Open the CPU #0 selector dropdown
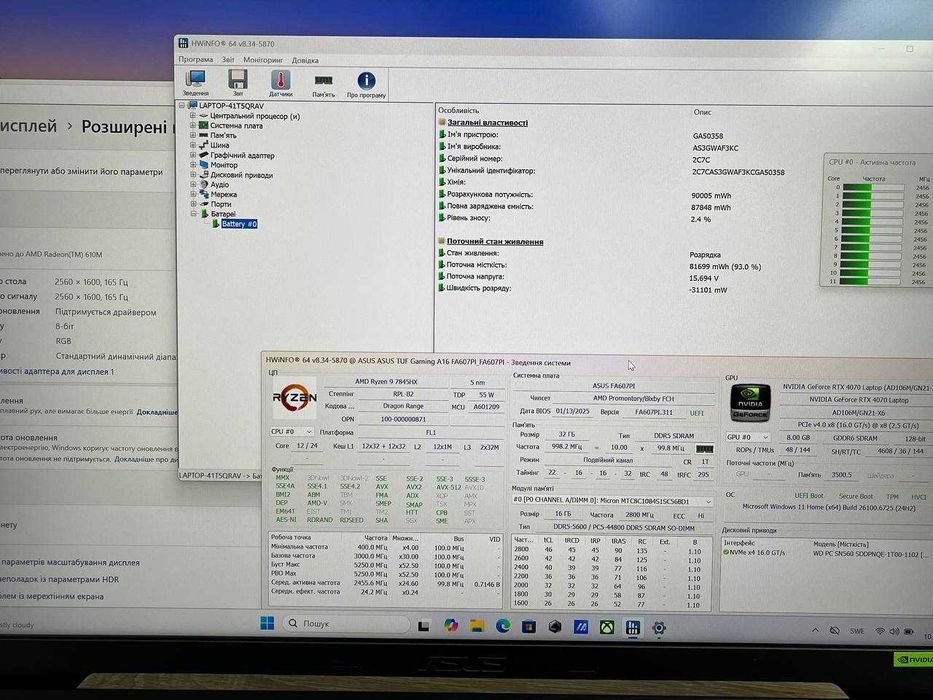 pyautogui.click(x=292, y=432)
